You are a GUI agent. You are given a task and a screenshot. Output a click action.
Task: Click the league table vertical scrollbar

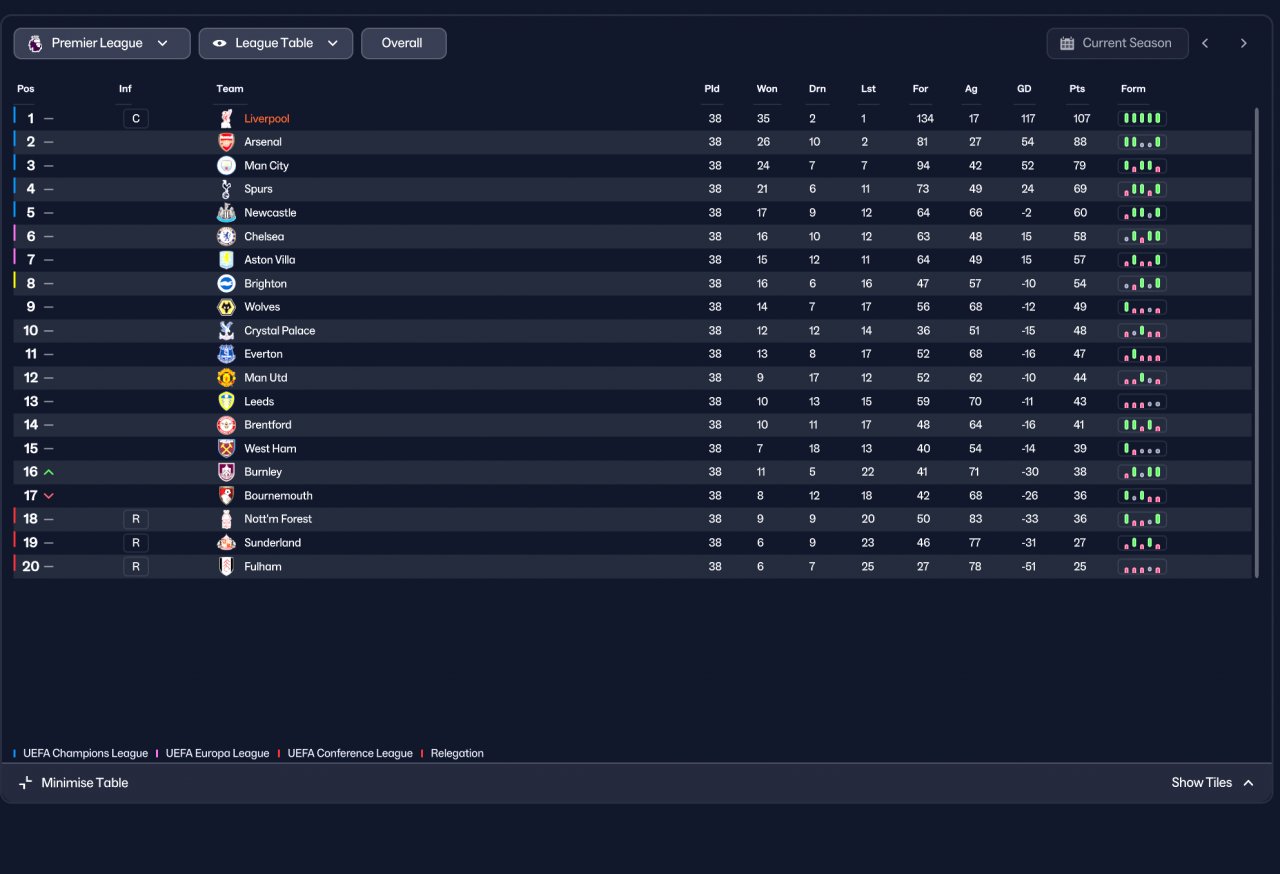point(1256,342)
